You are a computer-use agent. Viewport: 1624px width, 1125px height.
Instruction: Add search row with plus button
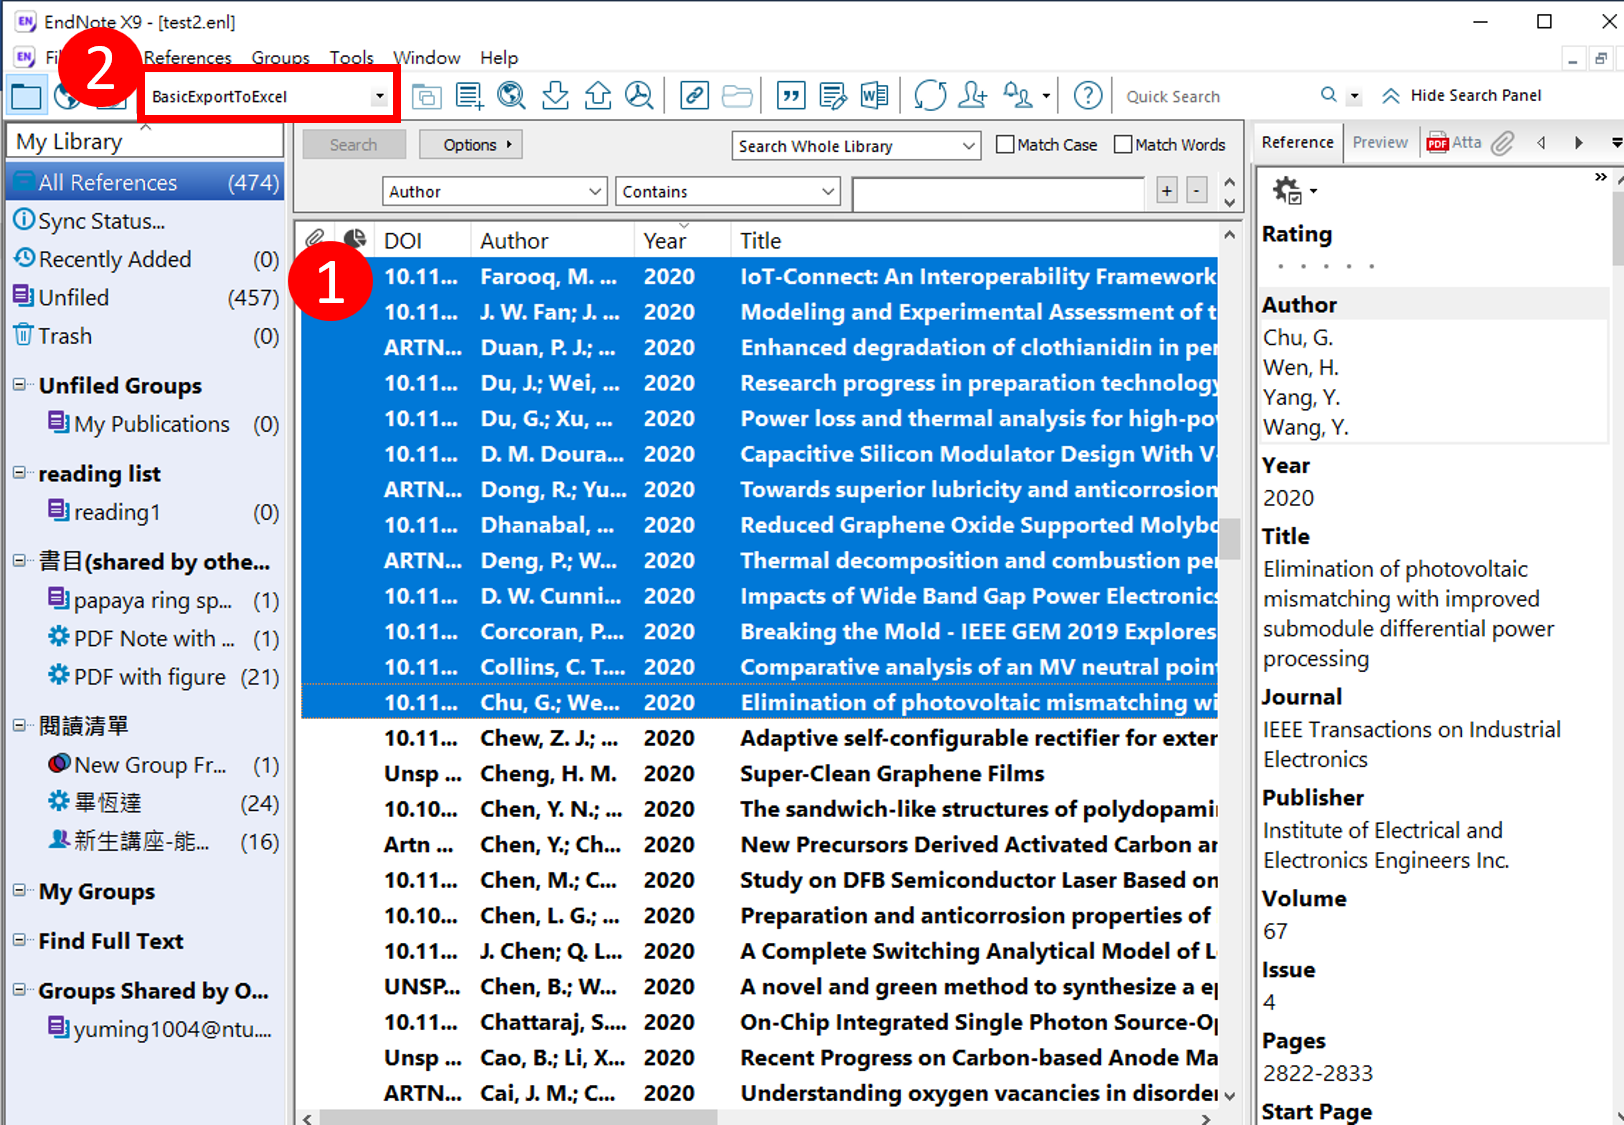point(1167,190)
